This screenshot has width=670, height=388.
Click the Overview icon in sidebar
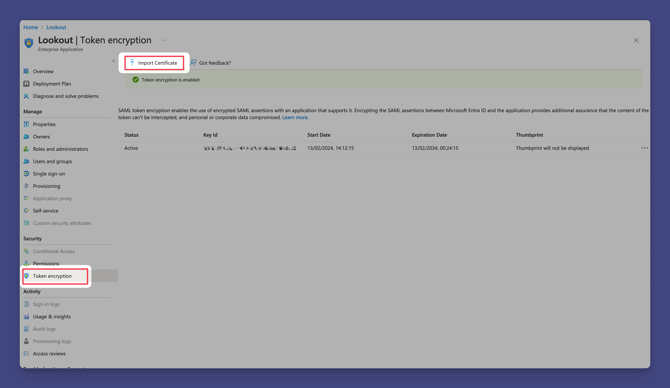tap(26, 71)
